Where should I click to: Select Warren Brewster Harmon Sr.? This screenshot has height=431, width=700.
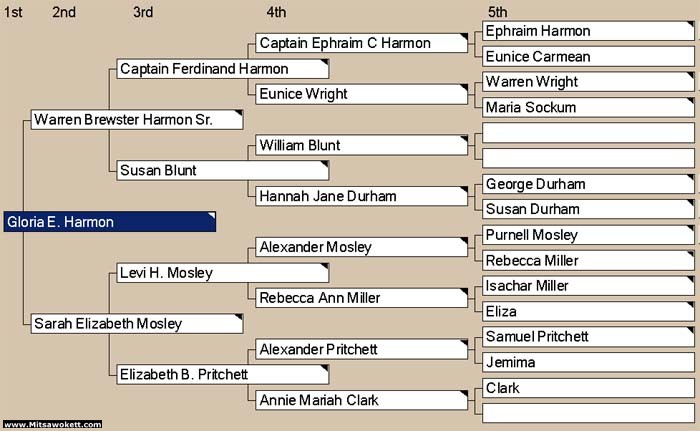[136, 120]
